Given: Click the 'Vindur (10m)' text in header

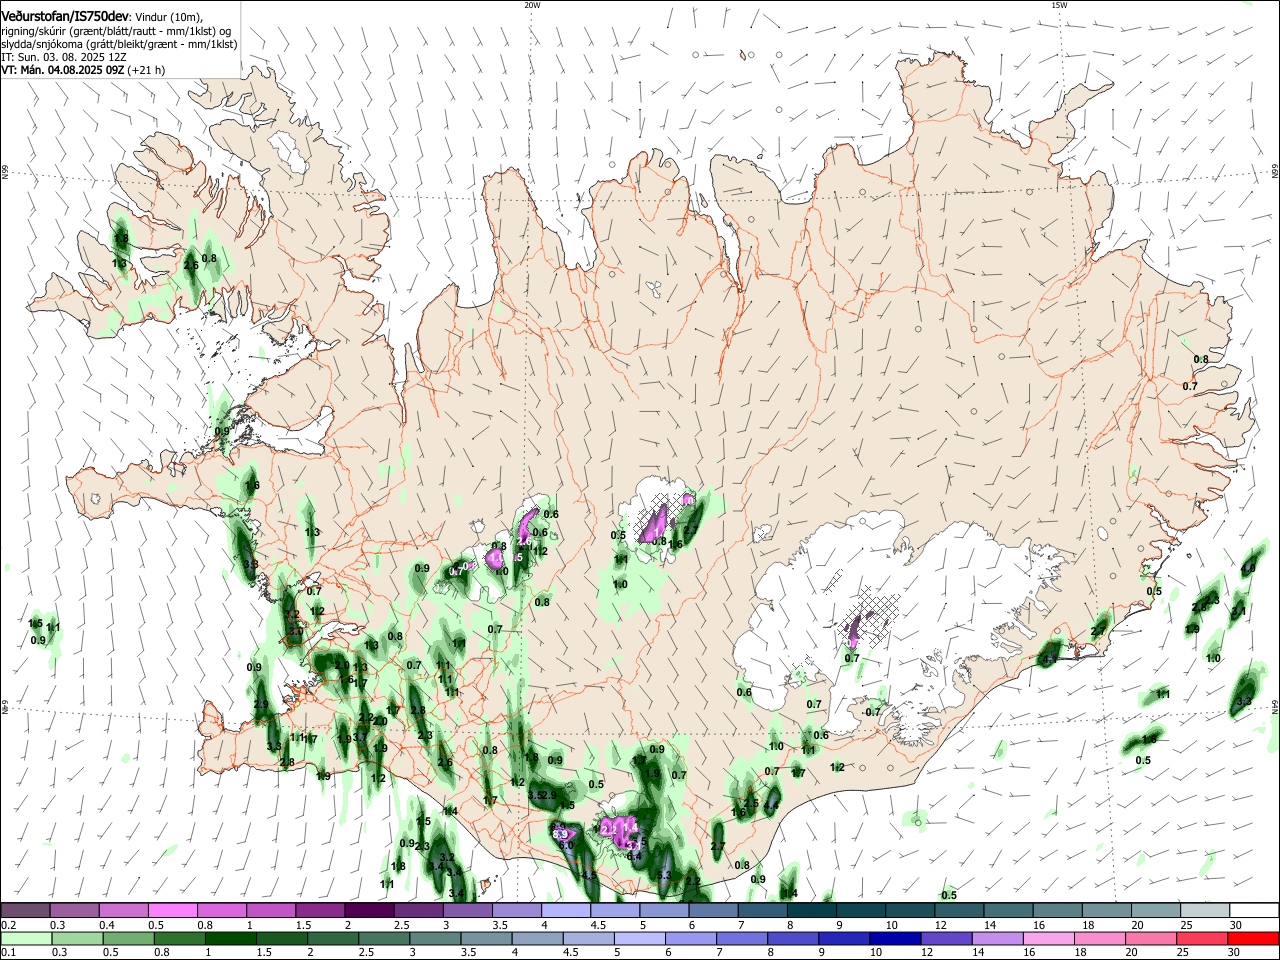Looking at the screenshot, I should click(169, 16).
